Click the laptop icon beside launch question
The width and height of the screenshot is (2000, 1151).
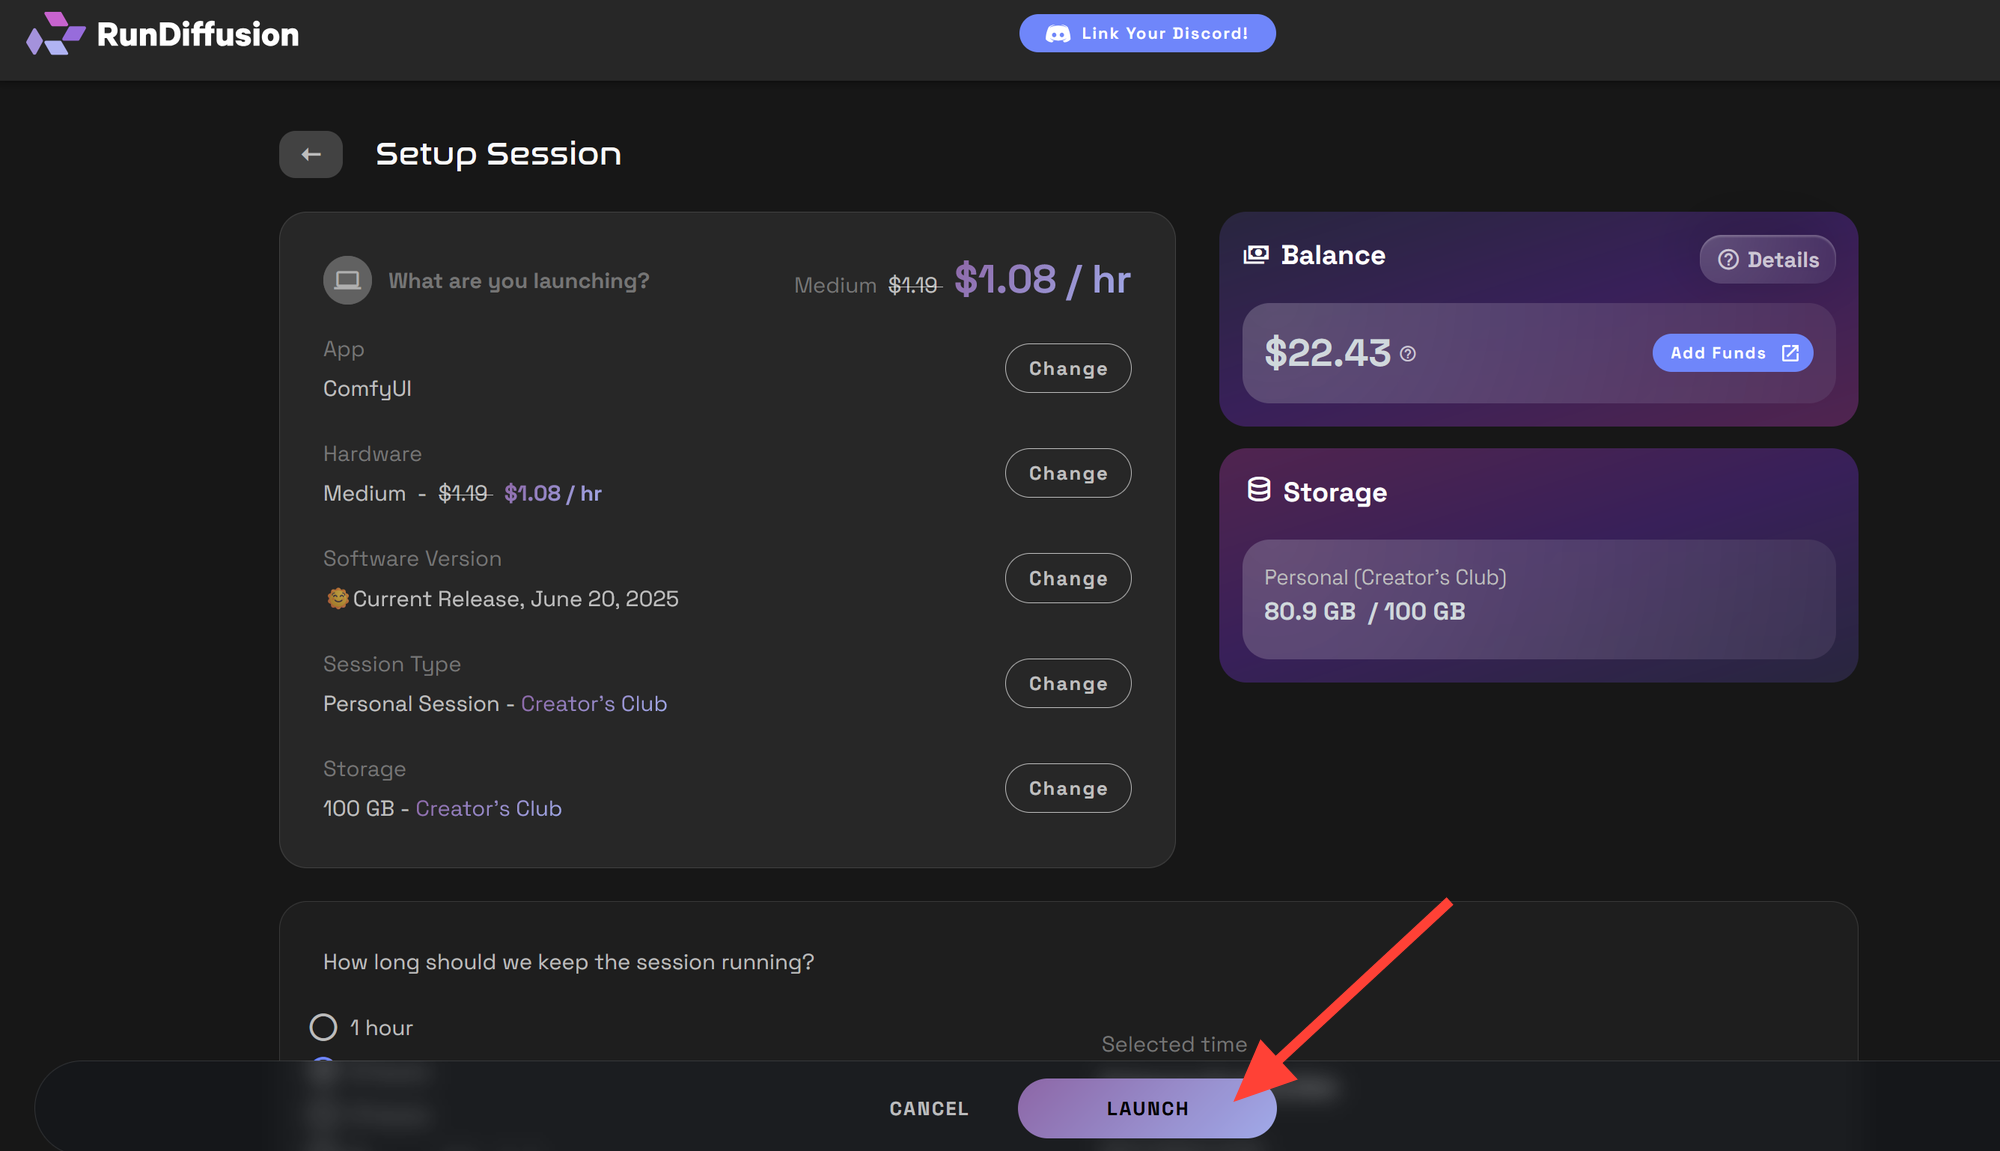pyautogui.click(x=347, y=280)
